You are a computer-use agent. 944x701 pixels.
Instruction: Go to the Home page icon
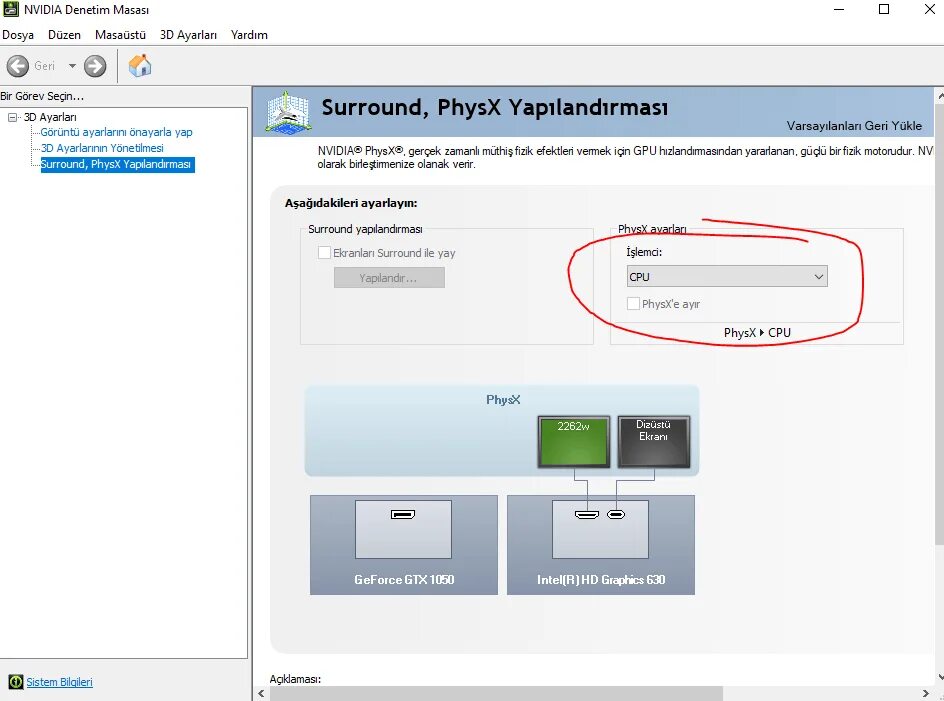[x=140, y=65]
